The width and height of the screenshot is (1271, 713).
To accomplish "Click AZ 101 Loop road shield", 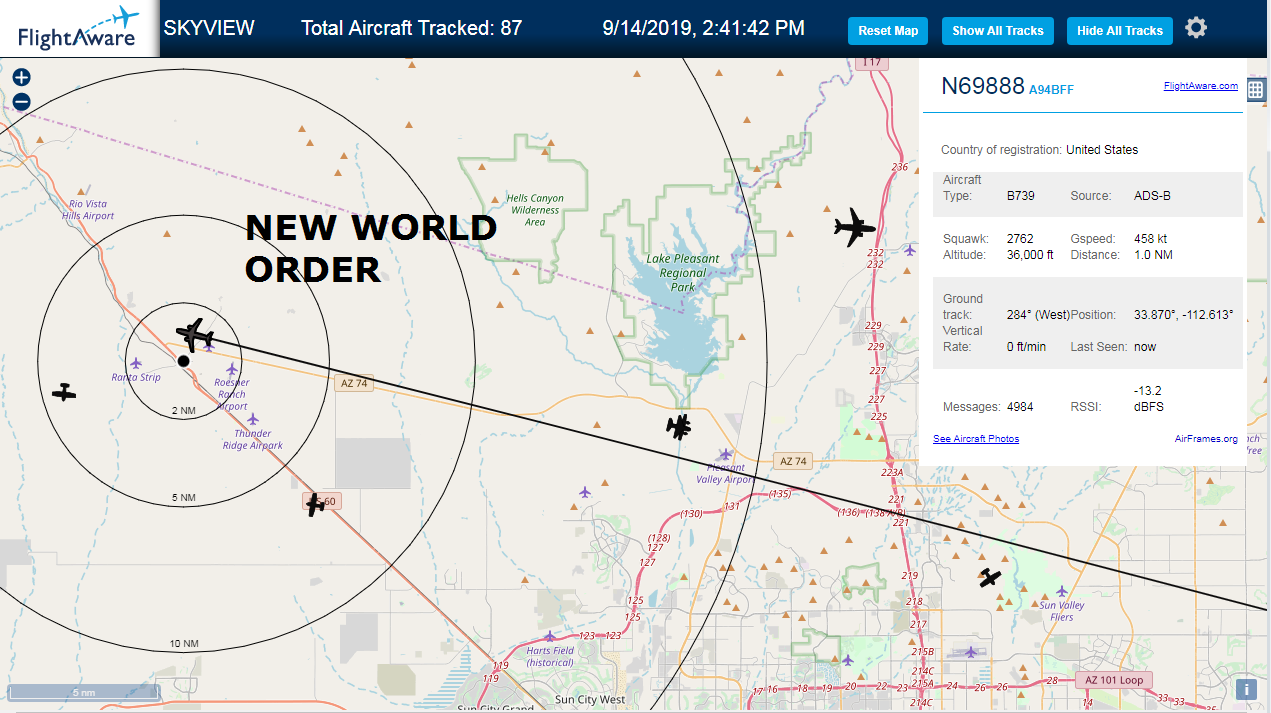I will (x=1114, y=681).
